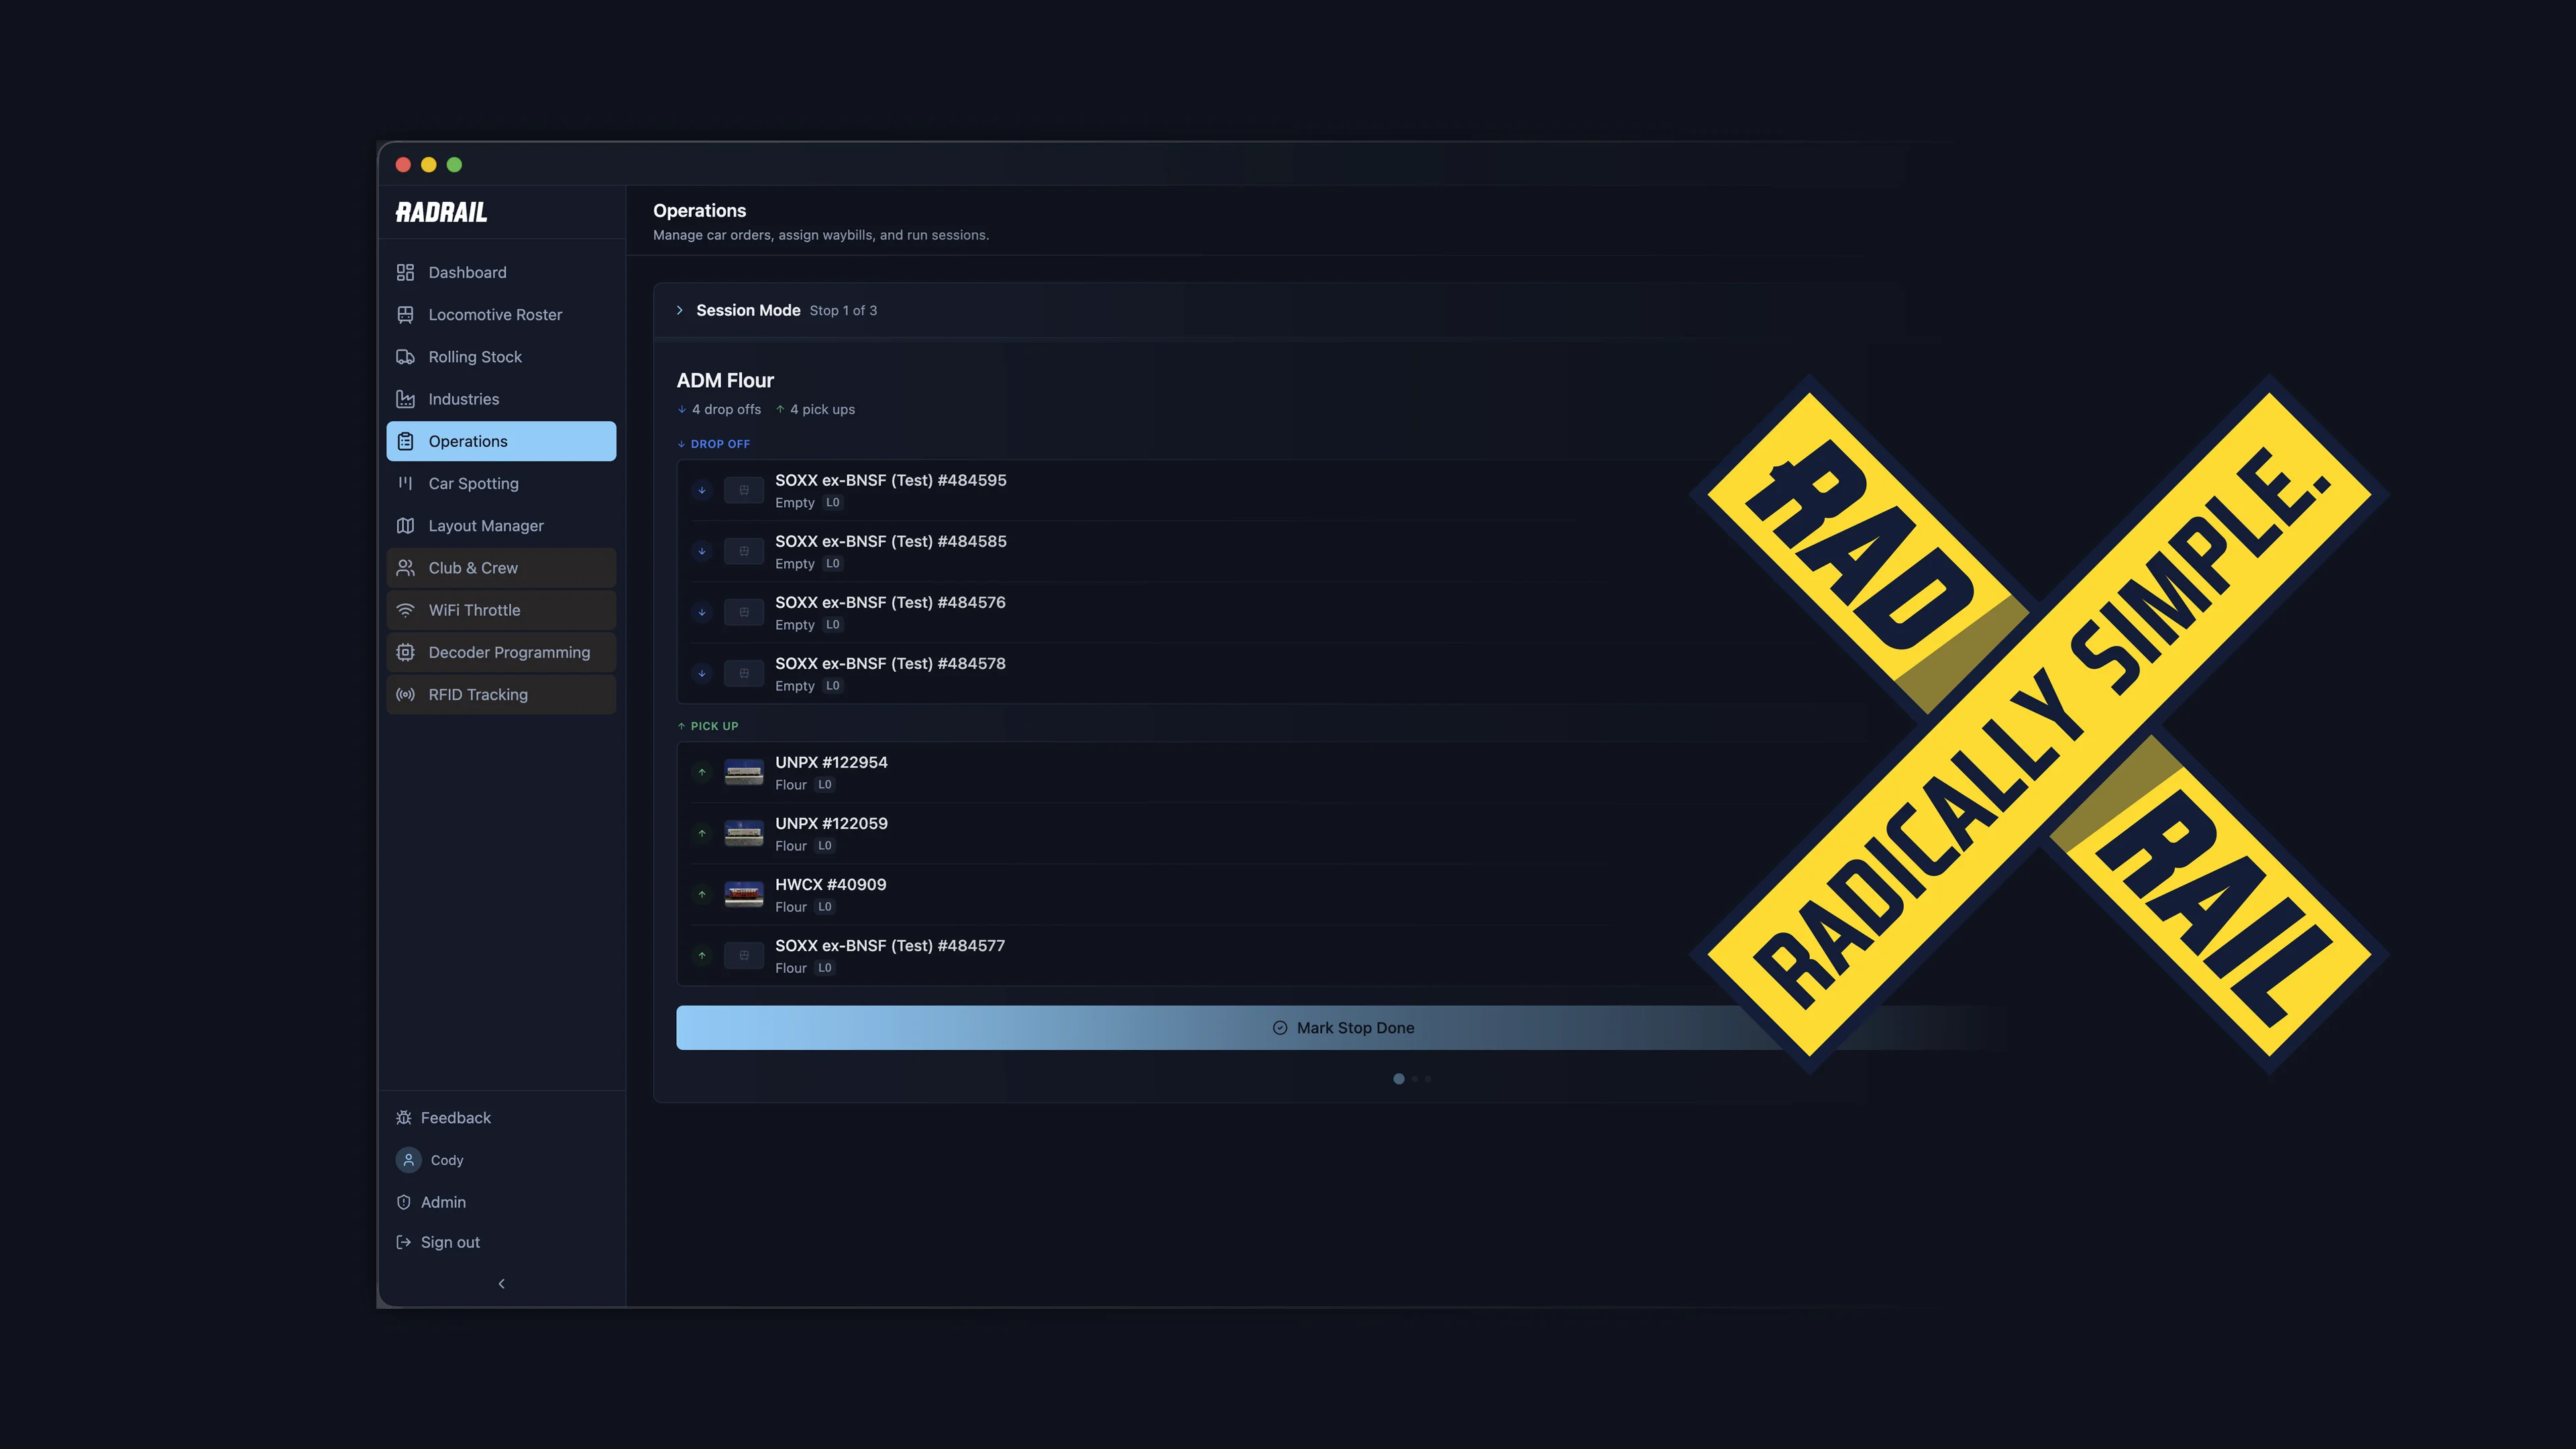Viewport: 2576px width, 1449px height.
Task: Click the 'HWCX #40909' car name
Action: coord(830,884)
